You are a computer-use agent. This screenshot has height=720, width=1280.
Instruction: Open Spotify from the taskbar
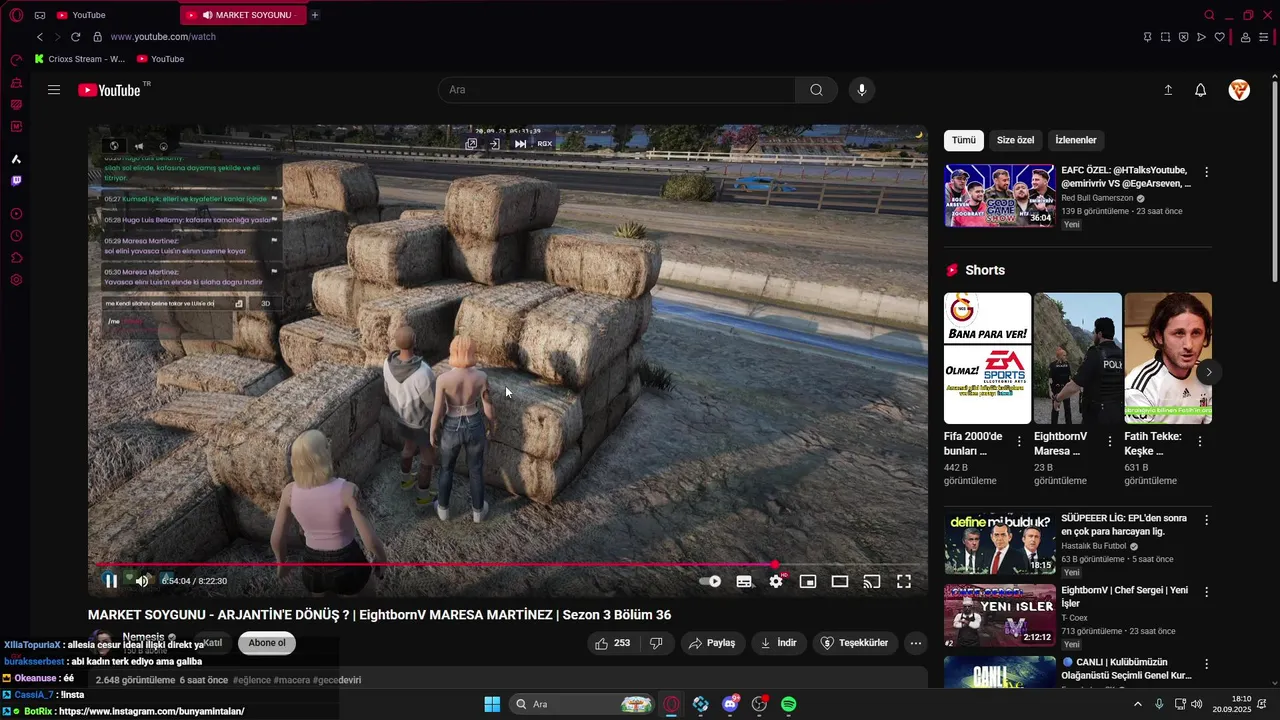click(788, 704)
